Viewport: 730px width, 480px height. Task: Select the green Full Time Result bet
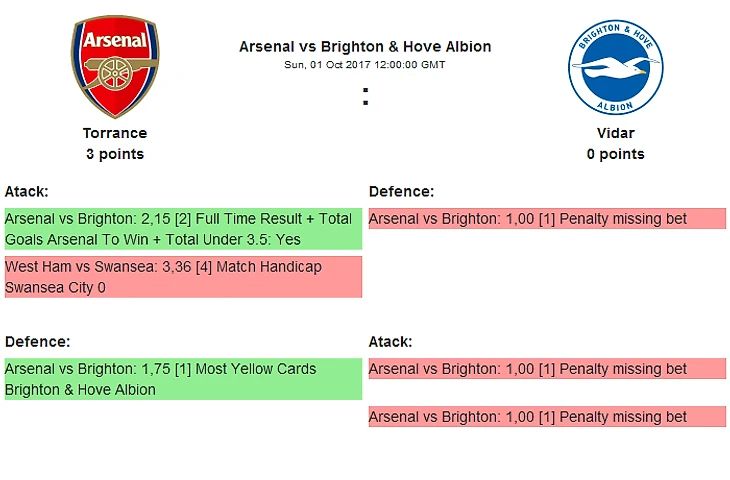coord(182,229)
